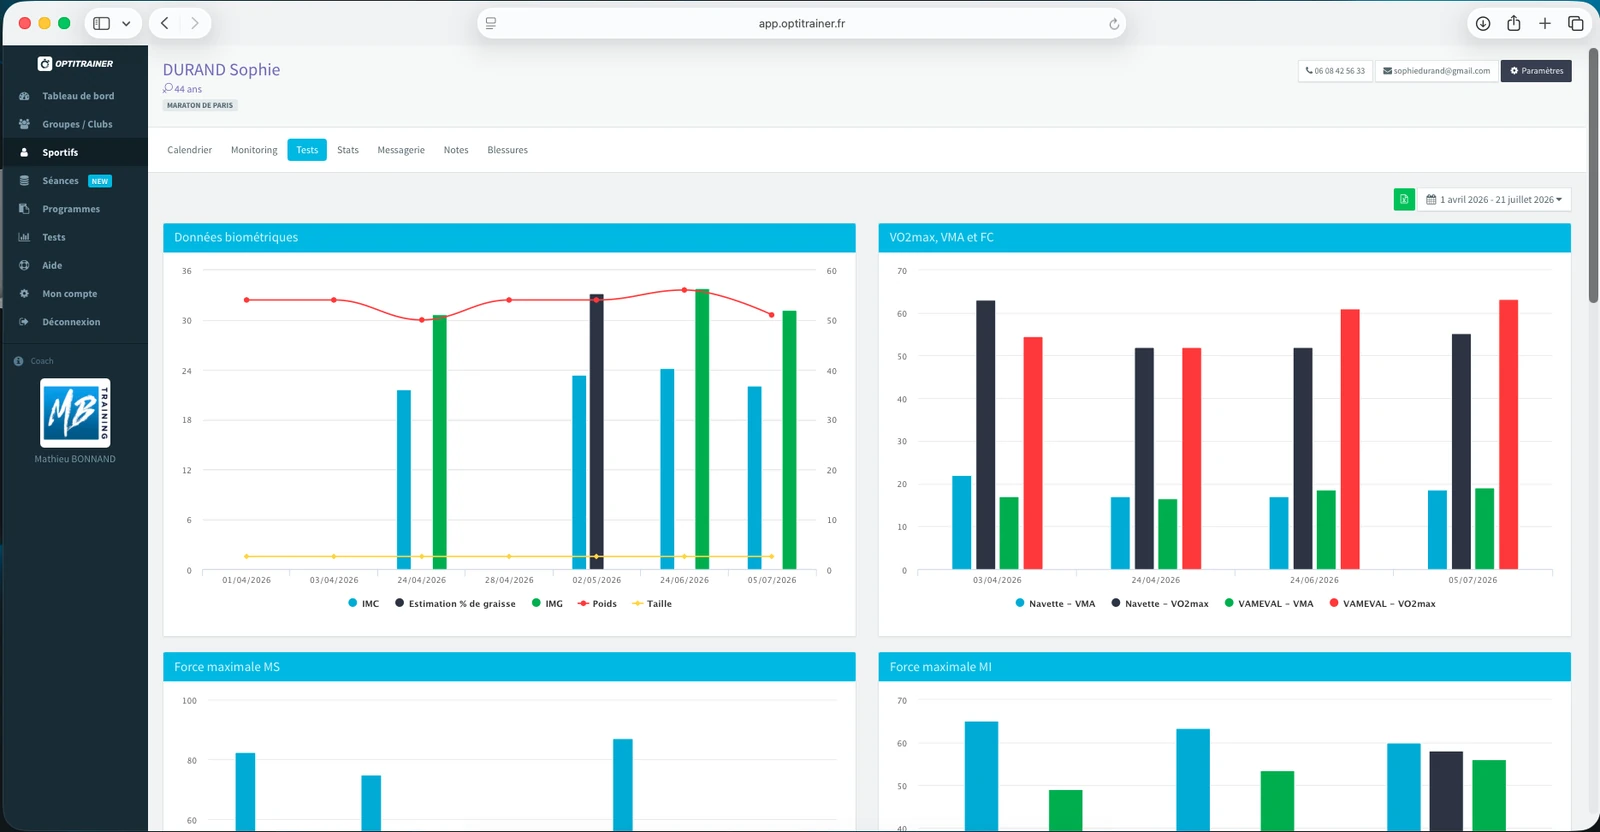Screen dimensions: 1600x832
Task: Toggle Navette – VO2max legend item
Action: point(1160,603)
